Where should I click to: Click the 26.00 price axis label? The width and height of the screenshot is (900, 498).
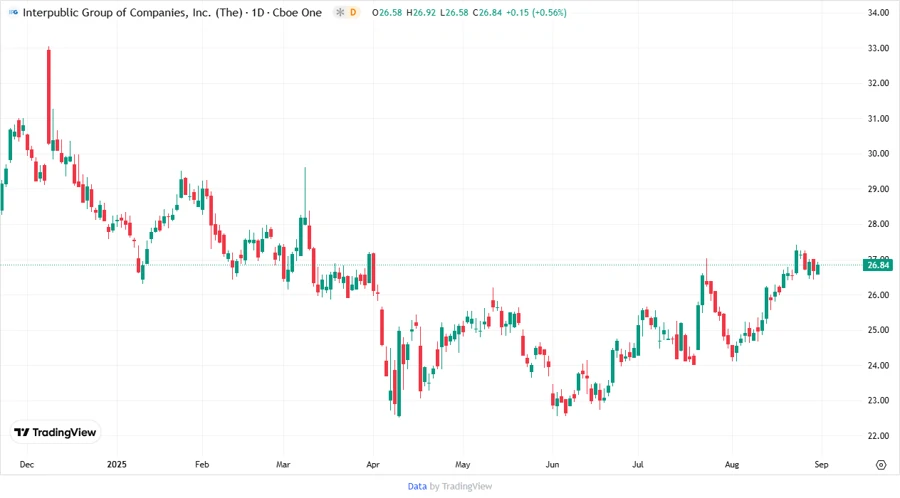coord(878,295)
